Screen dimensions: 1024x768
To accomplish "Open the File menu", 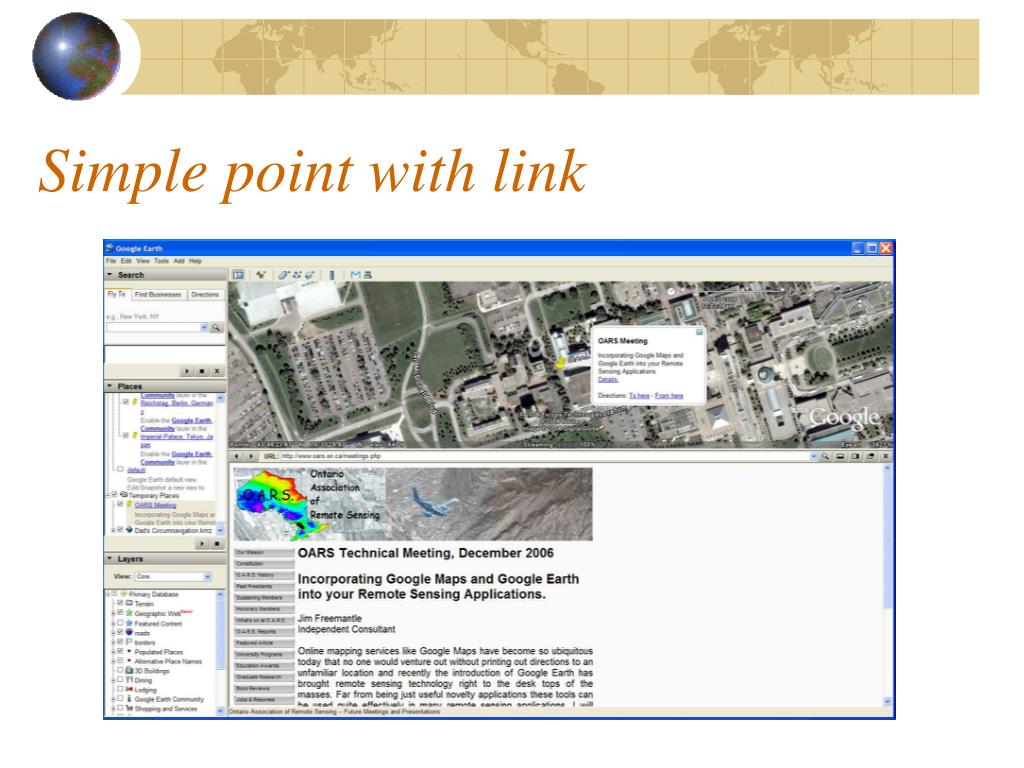I will [111, 261].
